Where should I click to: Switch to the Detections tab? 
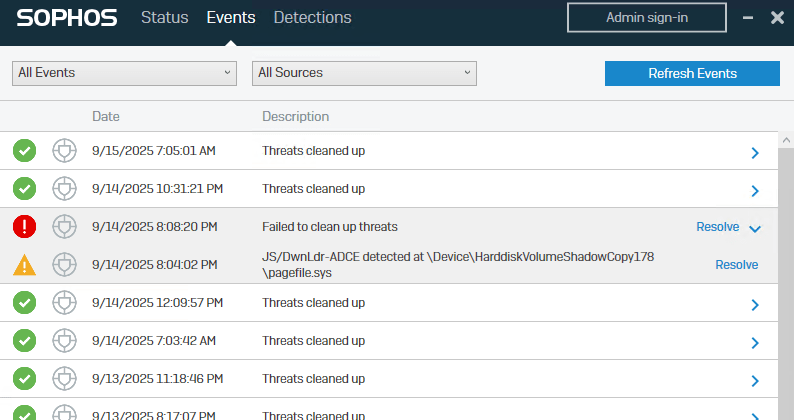(312, 18)
